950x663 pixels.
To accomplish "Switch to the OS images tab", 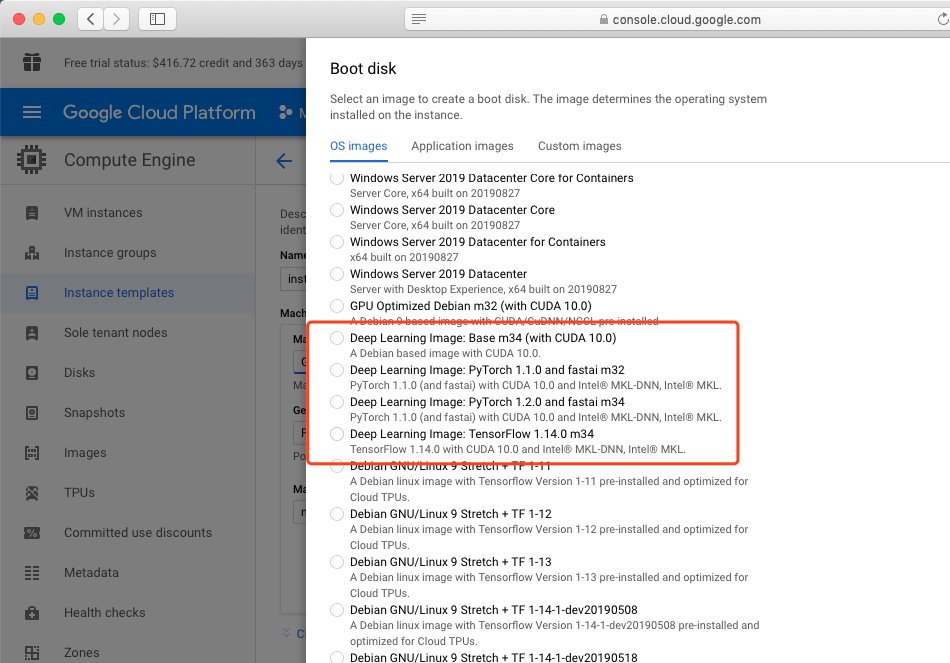I will tap(359, 146).
